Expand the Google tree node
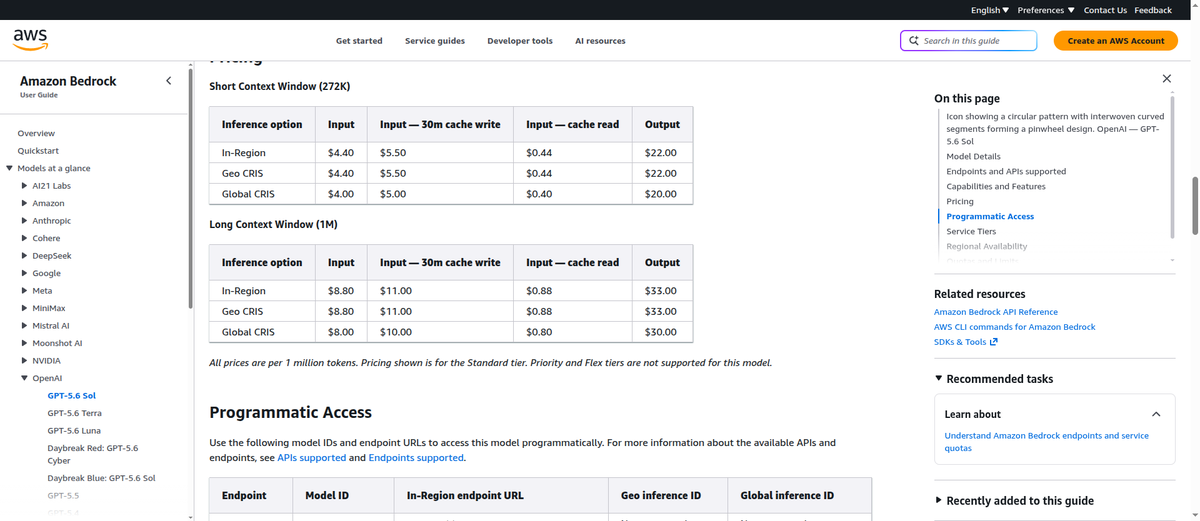This screenshot has height=521, width=1200. click(x=25, y=273)
